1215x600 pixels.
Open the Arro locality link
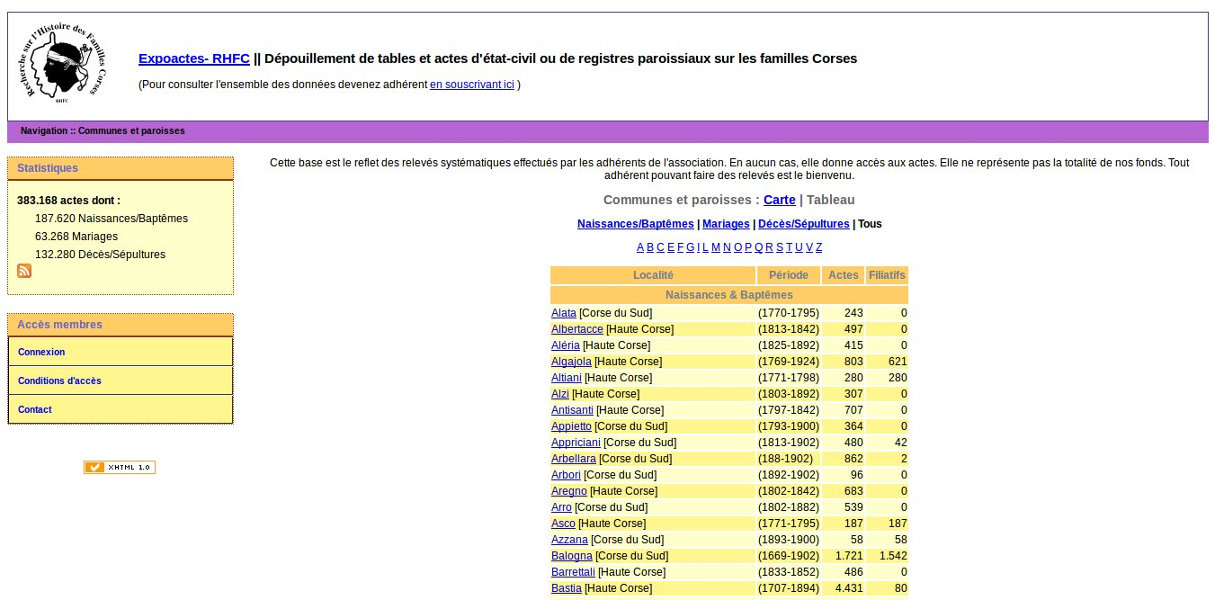pos(561,507)
